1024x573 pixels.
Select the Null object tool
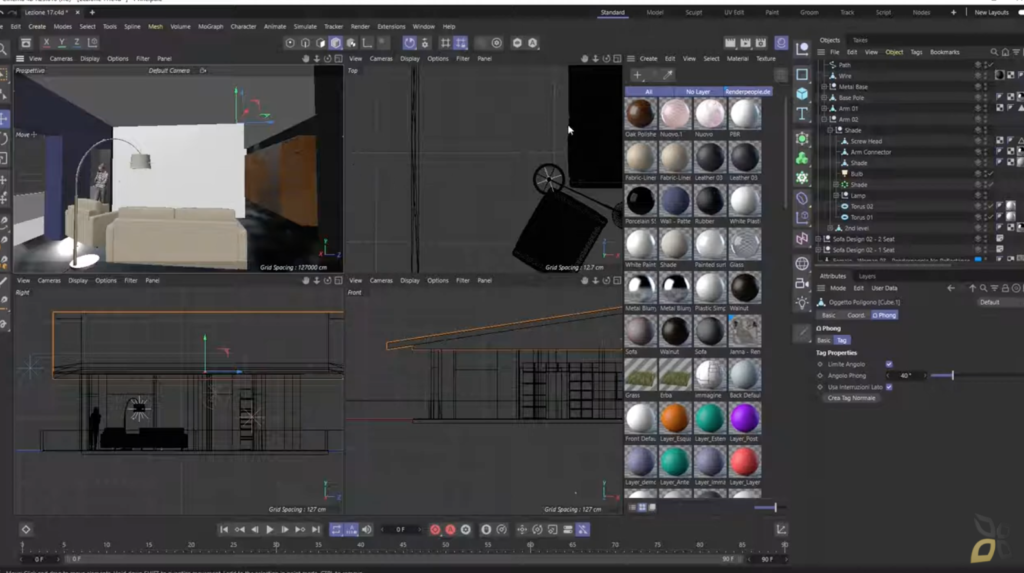coord(802,49)
